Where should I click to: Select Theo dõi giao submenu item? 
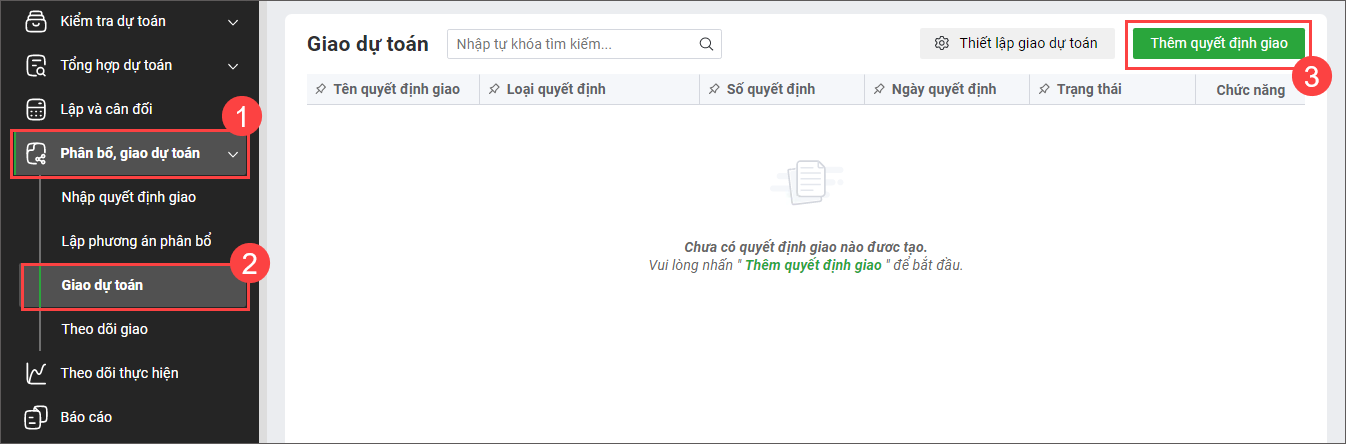pyautogui.click(x=104, y=329)
